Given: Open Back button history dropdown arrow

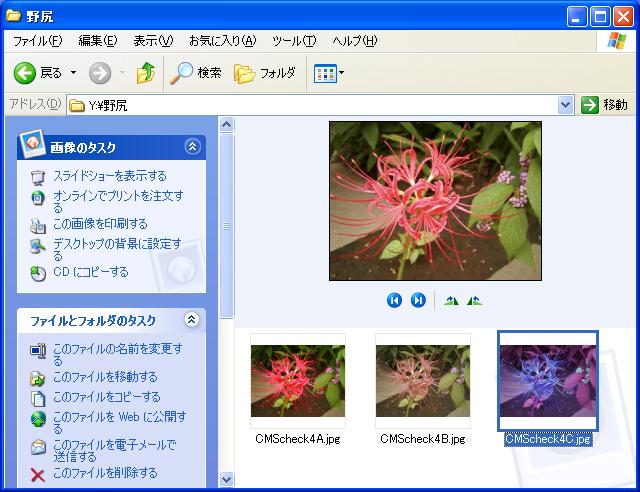Looking at the screenshot, I should (73, 73).
